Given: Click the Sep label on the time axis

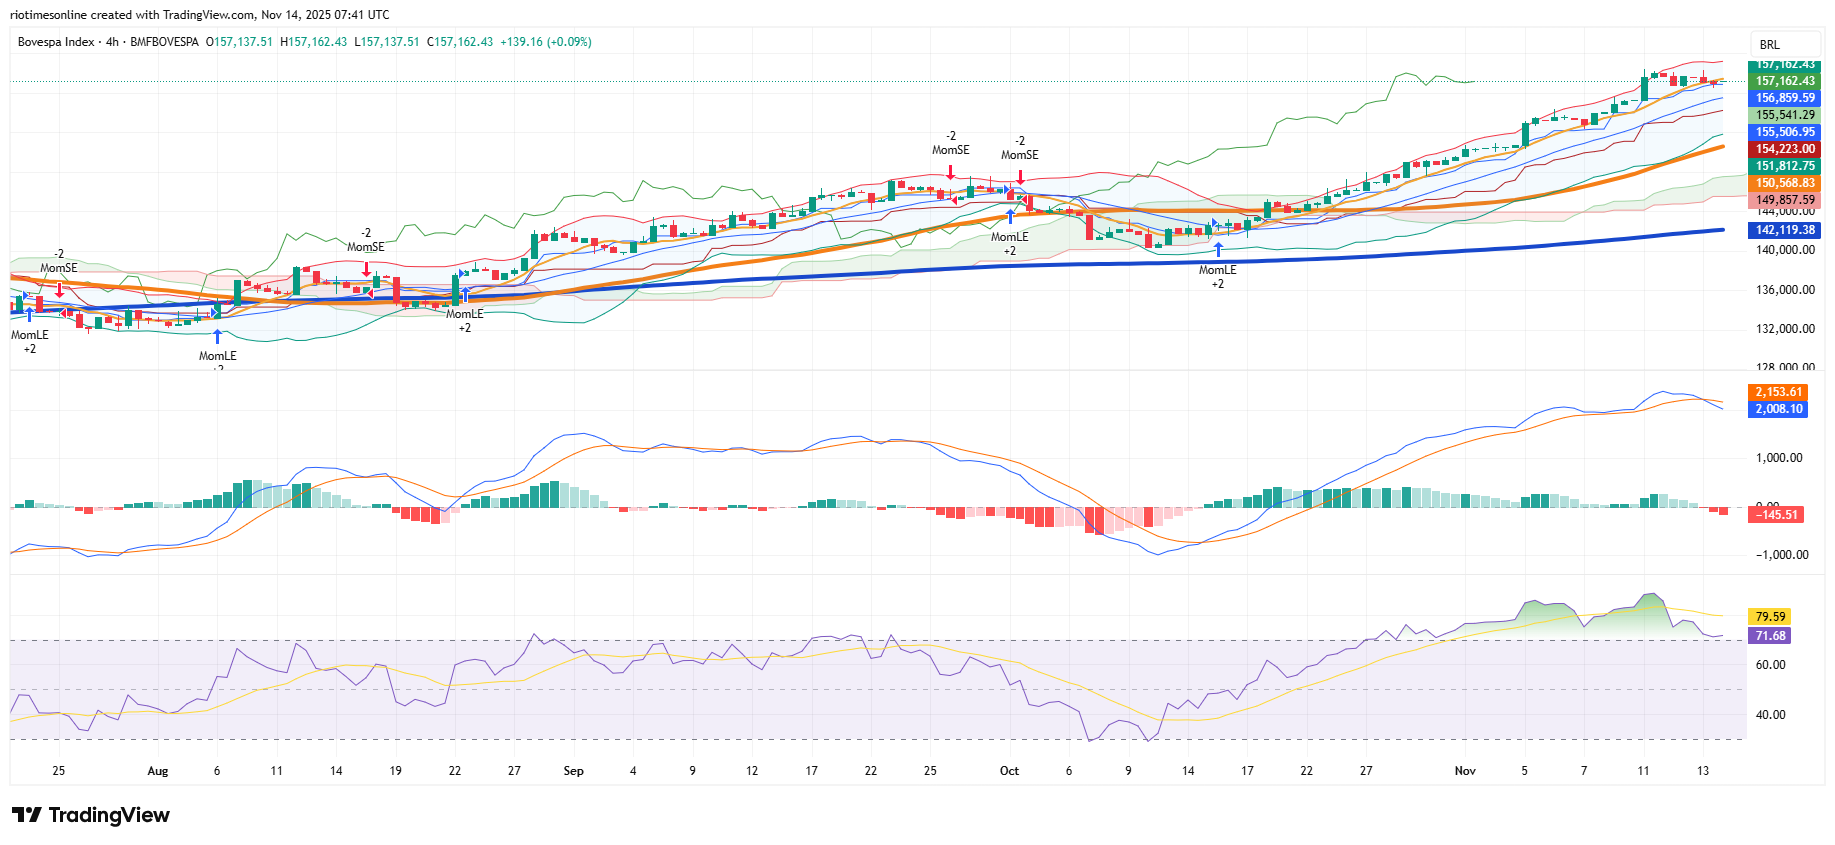Looking at the screenshot, I should coord(573,771).
